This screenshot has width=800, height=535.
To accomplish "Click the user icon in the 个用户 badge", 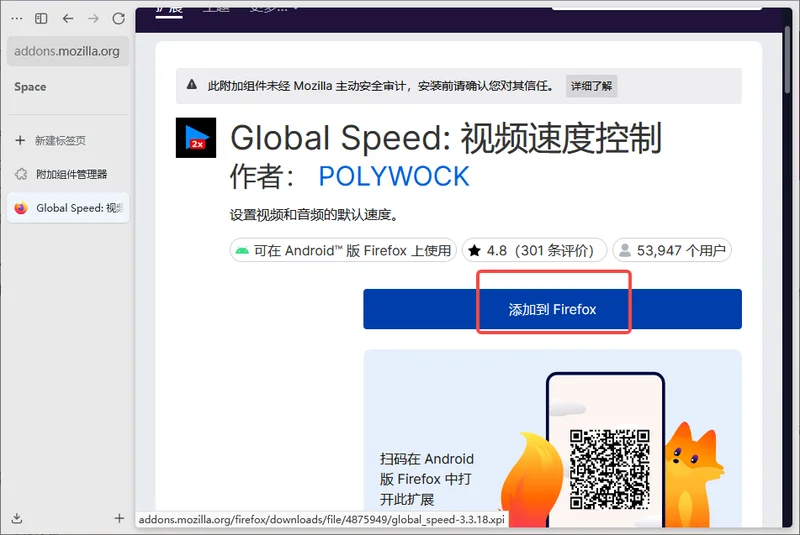I will pos(625,250).
